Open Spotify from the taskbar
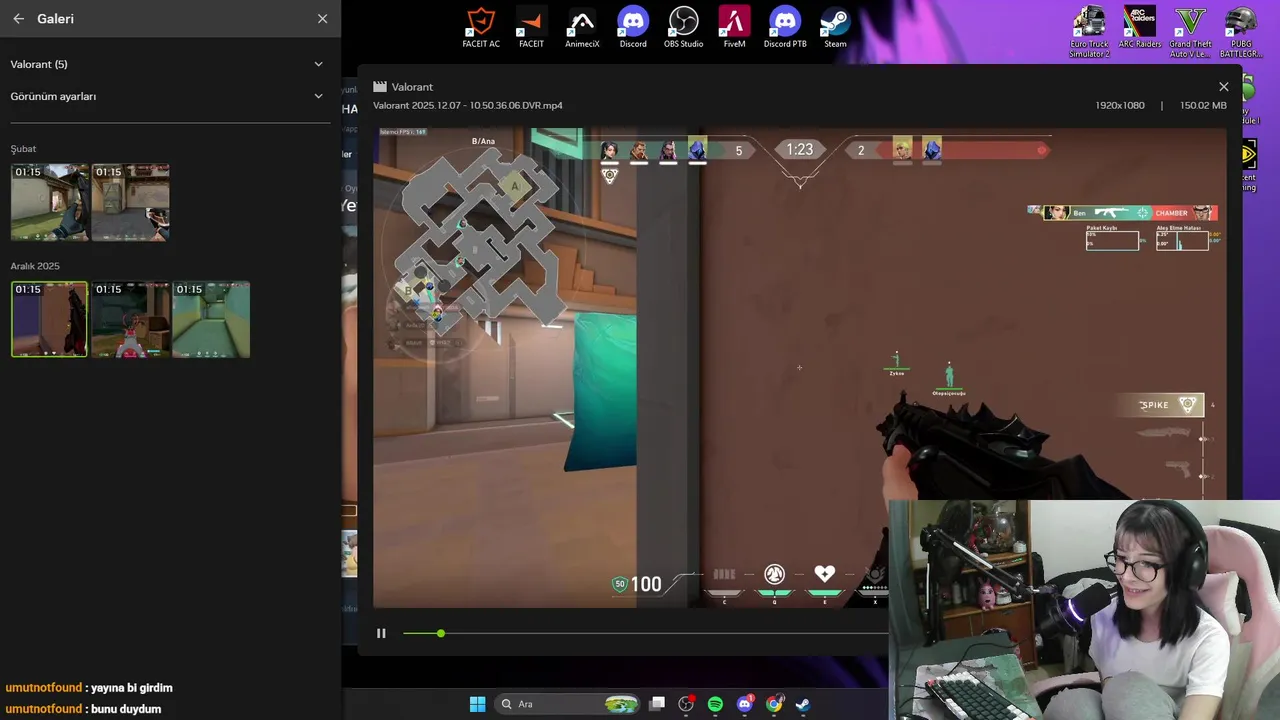 point(715,704)
